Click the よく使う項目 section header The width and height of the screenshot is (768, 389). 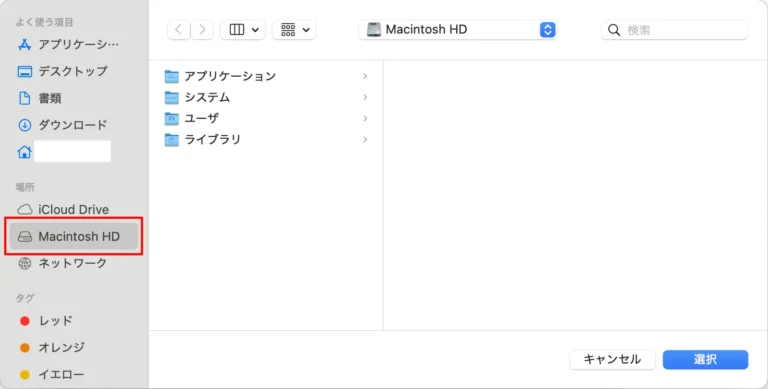click(x=45, y=23)
